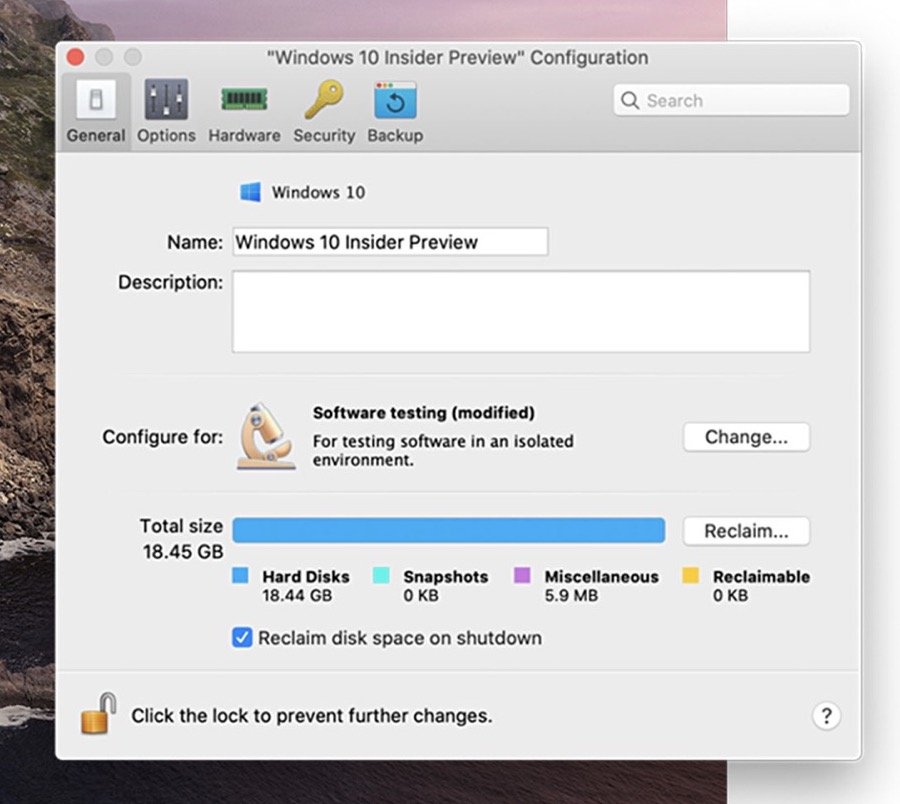Click the '18.44 GB' Hard Disks value
The width and height of the screenshot is (900, 804).
[x=297, y=595]
